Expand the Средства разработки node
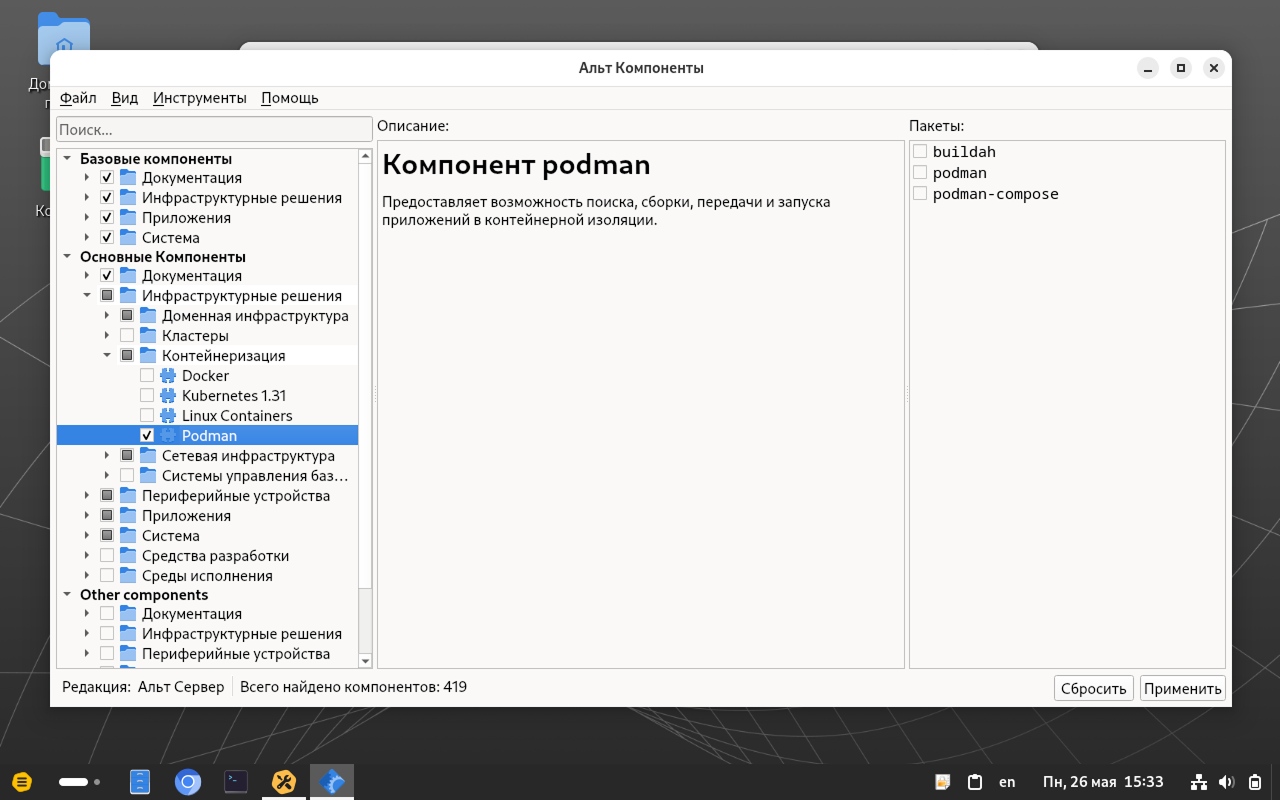 pos(87,555)
